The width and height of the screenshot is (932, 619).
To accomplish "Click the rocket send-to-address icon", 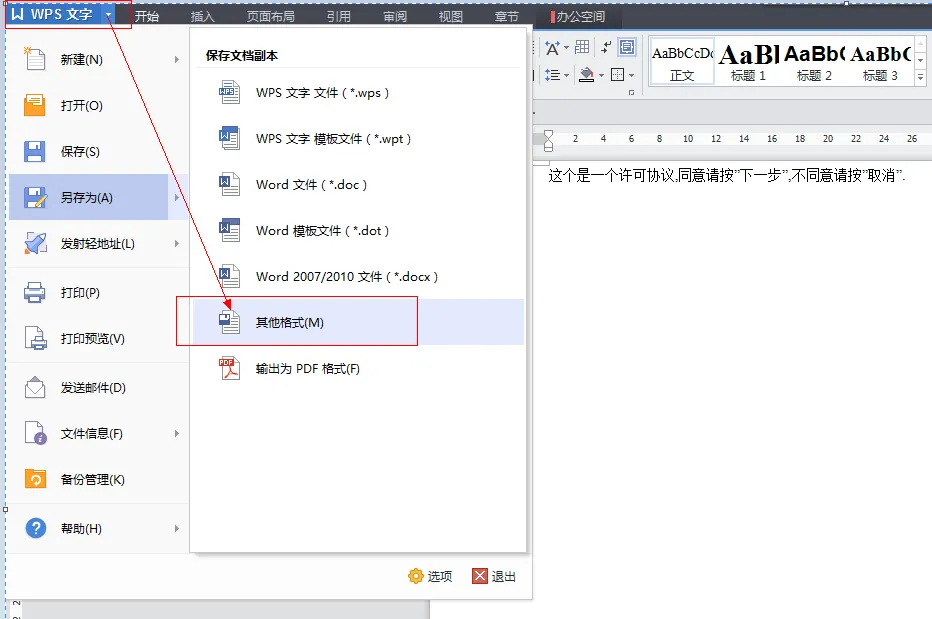I will click(x=35, y=243).
